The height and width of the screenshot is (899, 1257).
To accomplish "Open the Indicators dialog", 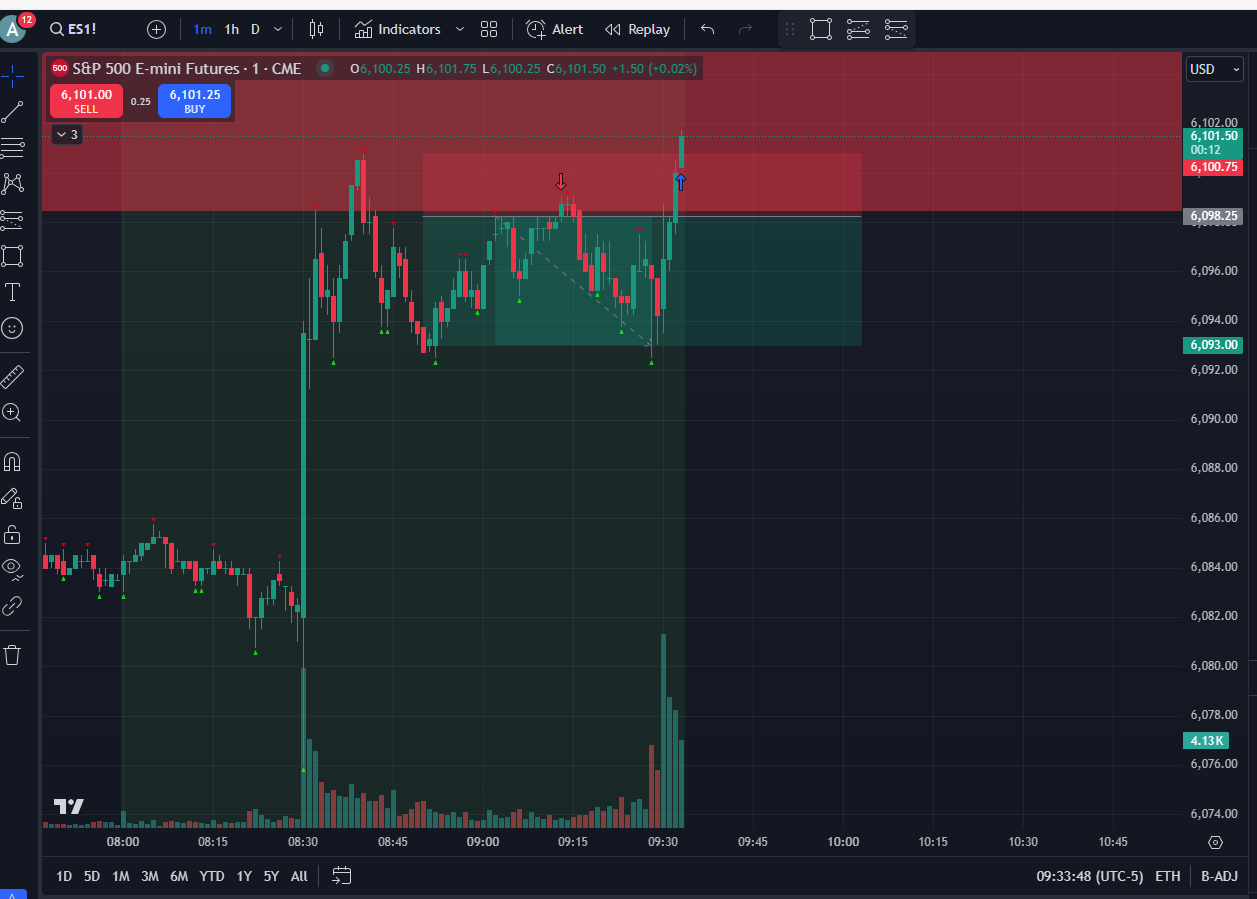I will 398,29.
